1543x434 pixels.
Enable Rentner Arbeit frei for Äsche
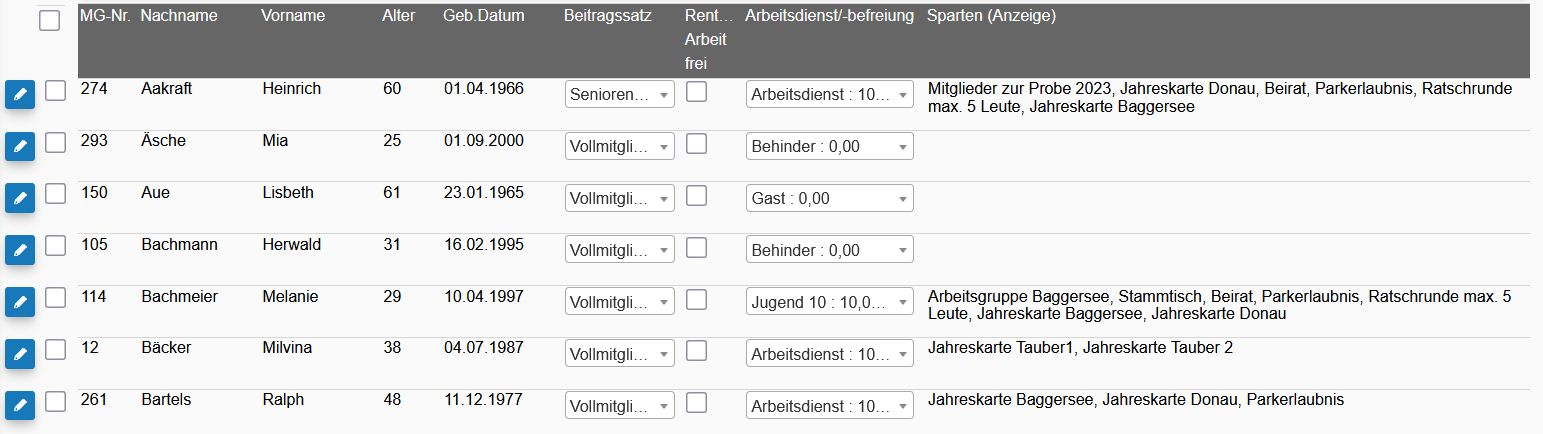coord(696,143)
